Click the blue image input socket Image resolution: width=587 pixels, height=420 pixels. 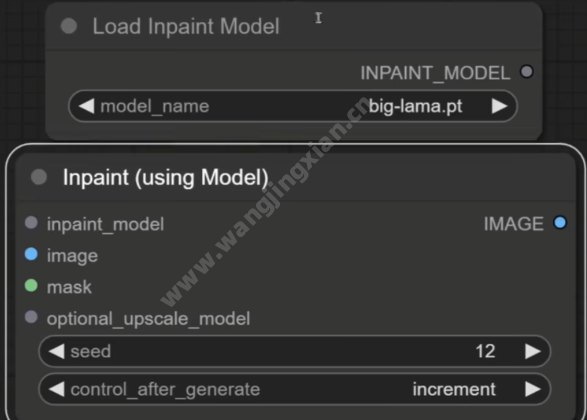[31, 254]
